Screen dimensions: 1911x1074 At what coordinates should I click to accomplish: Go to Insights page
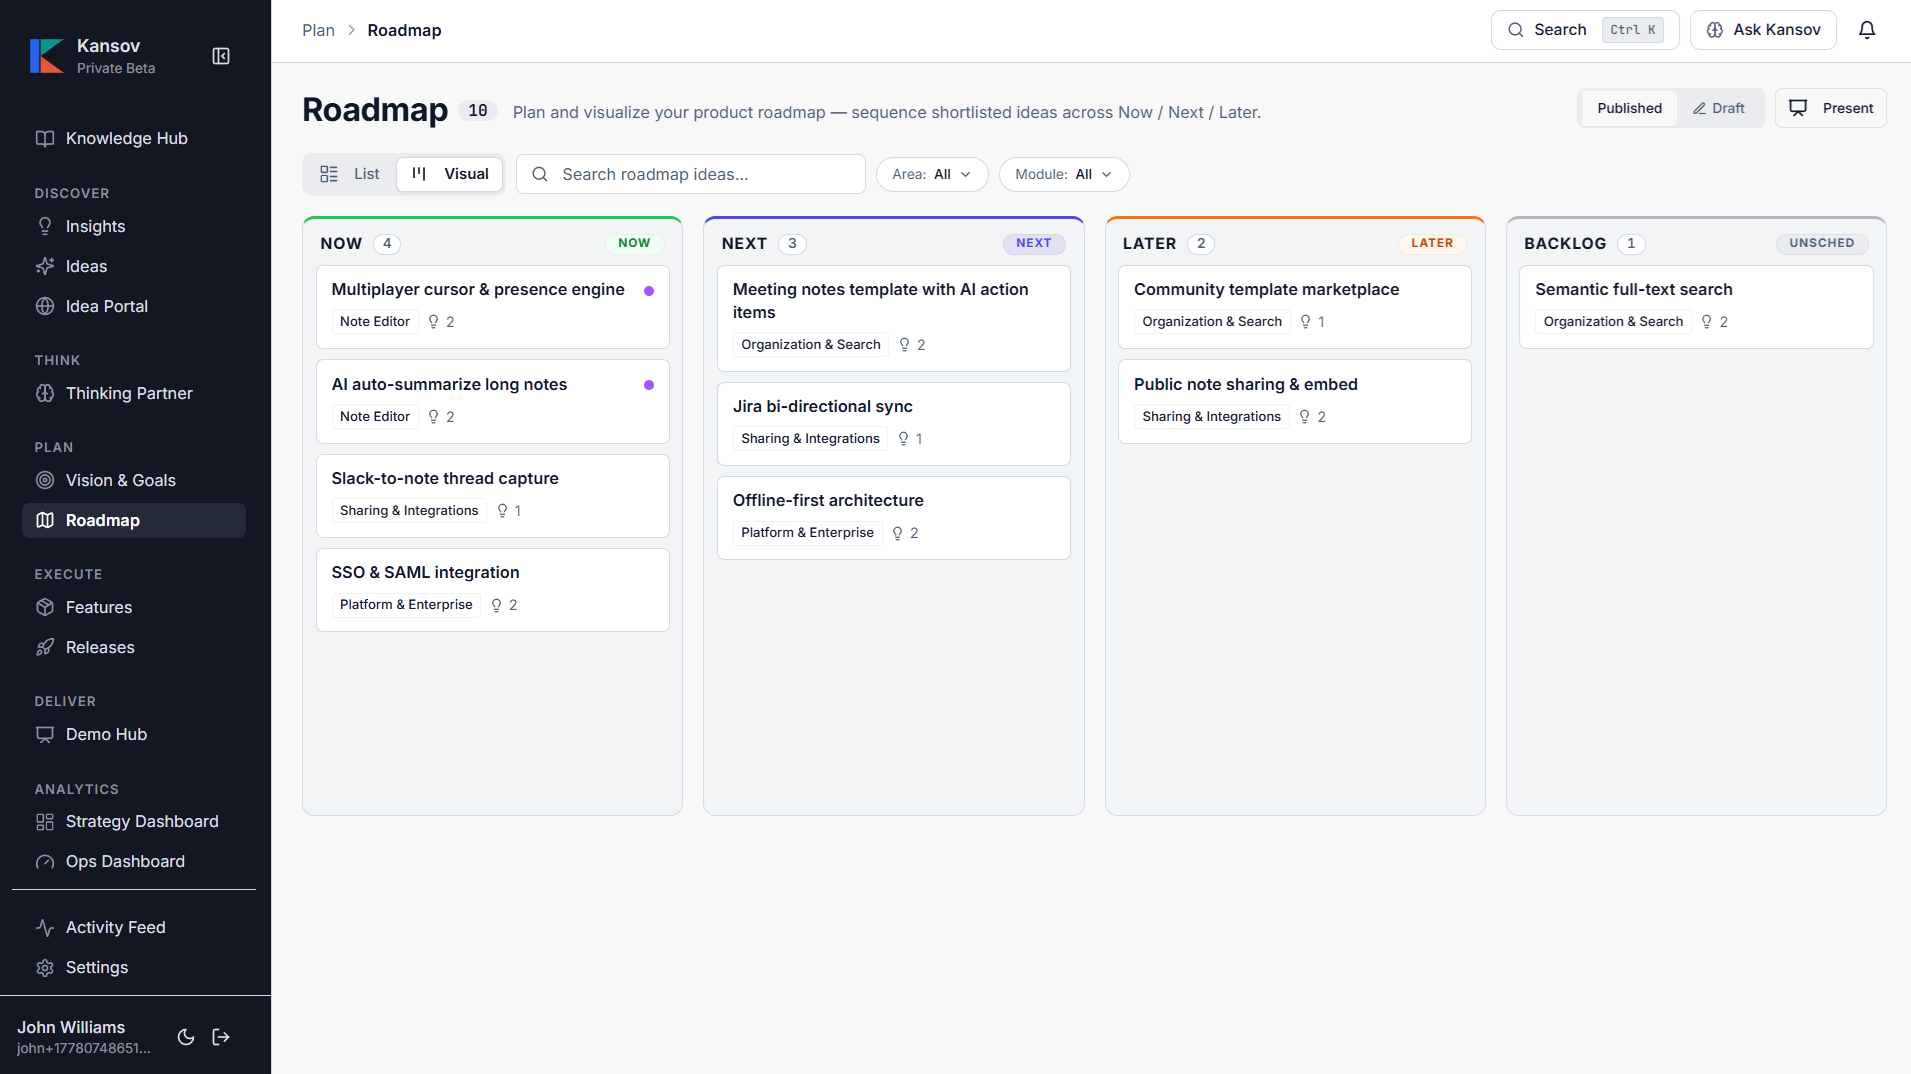(x=134, y=226)
